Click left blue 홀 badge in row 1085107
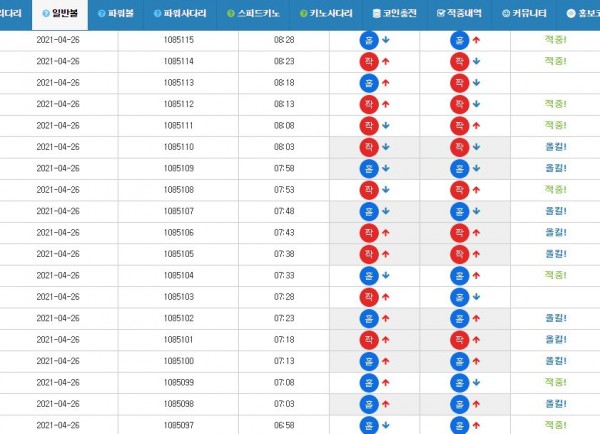This screenshot has width=600, height=434. (x=369, y=212)
